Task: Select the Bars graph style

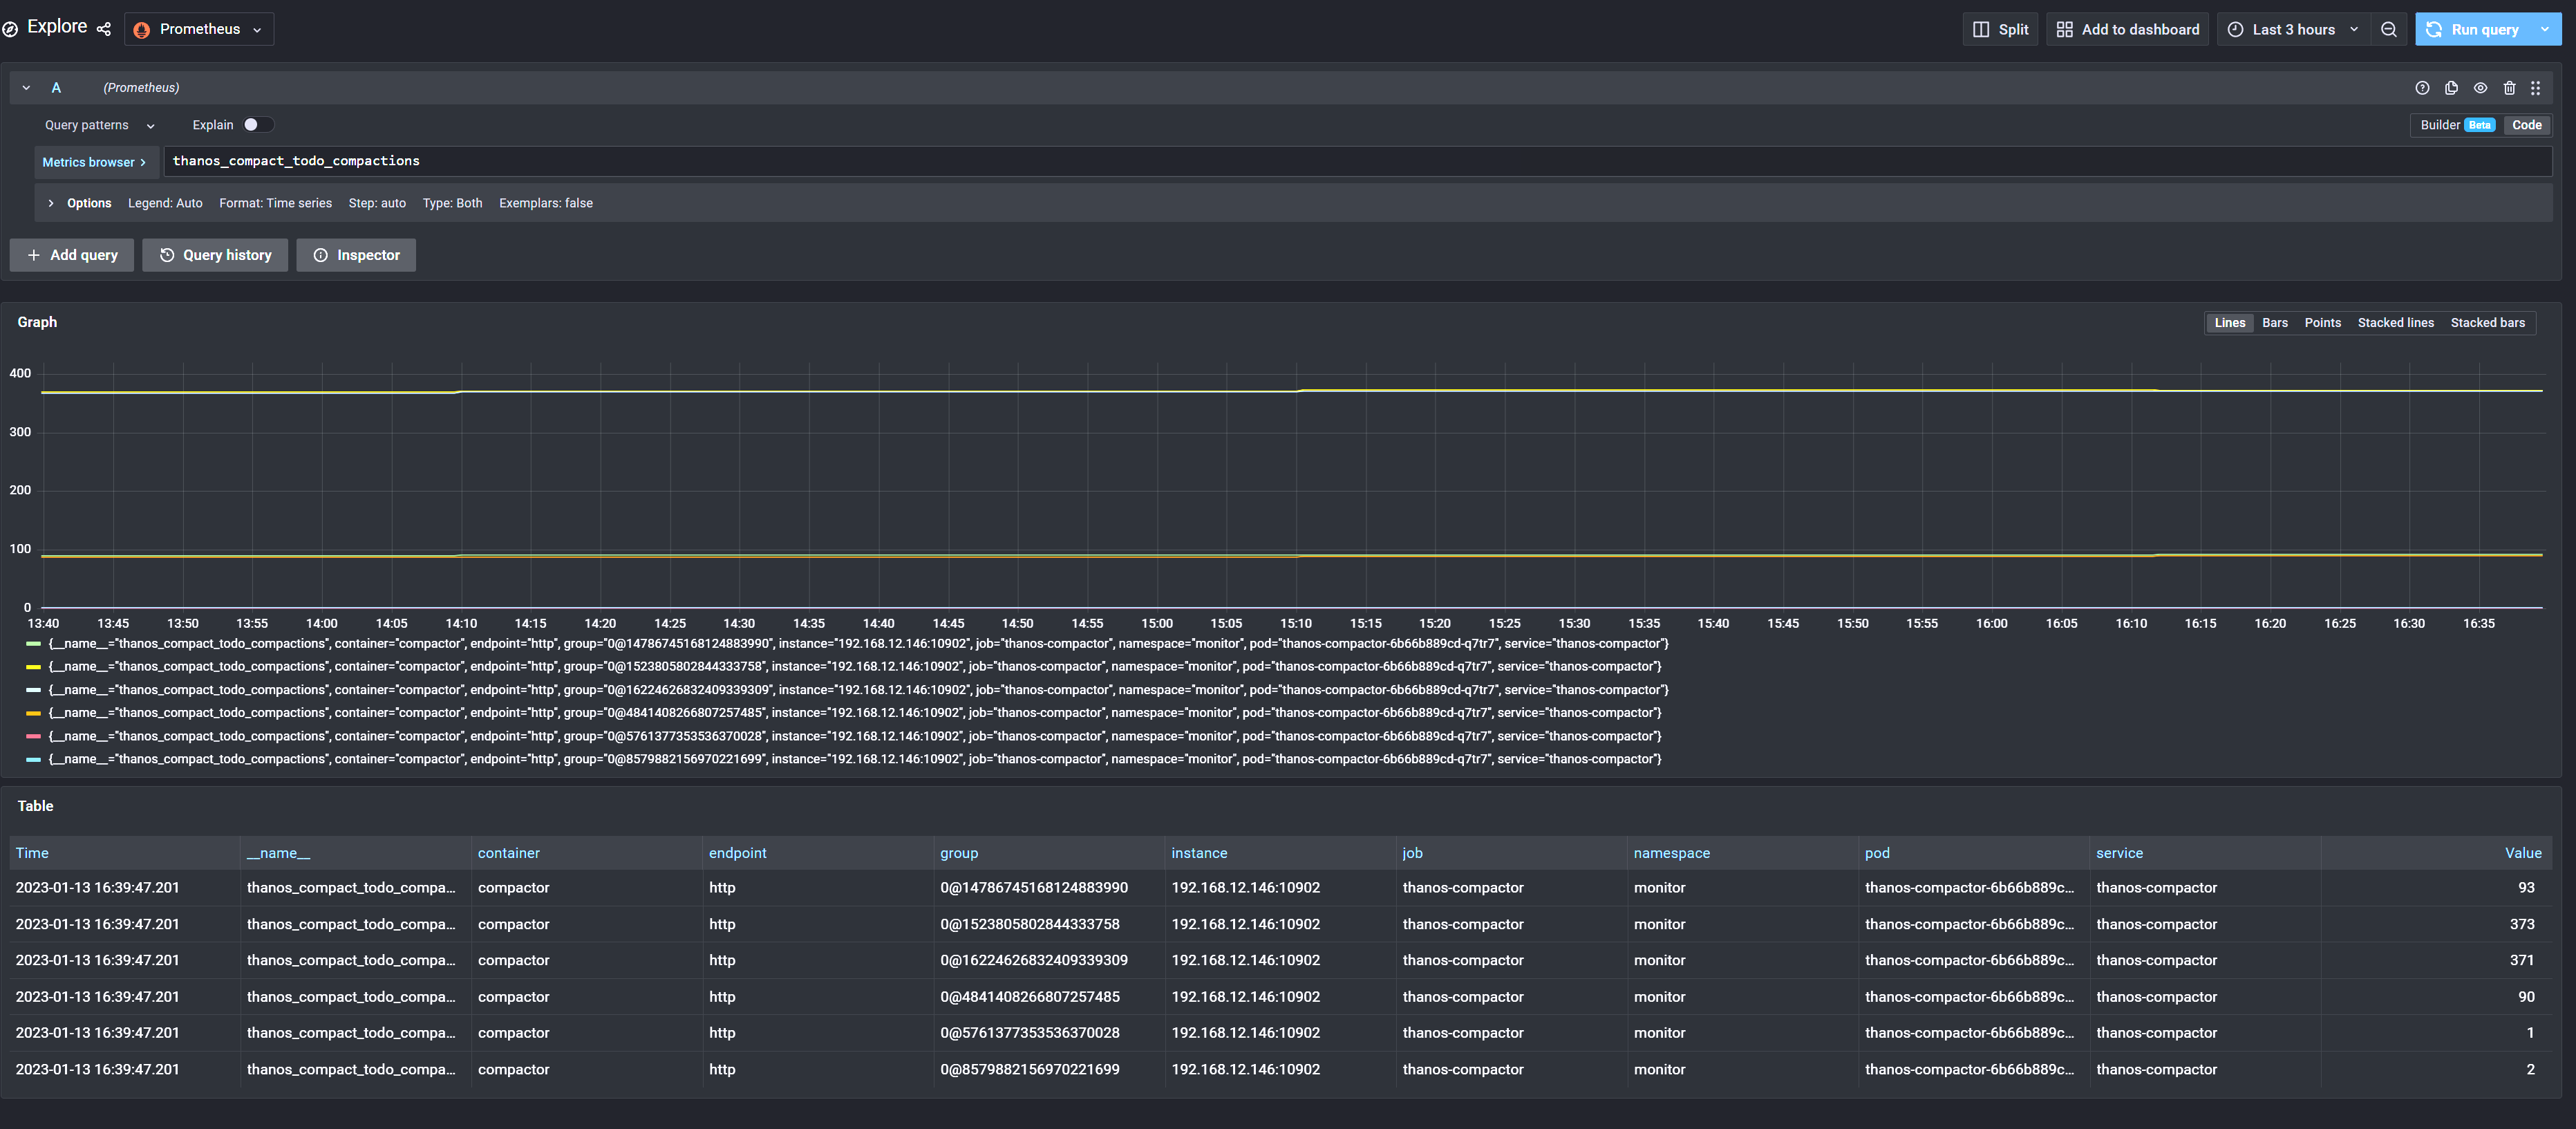Action: point(2274,322)
